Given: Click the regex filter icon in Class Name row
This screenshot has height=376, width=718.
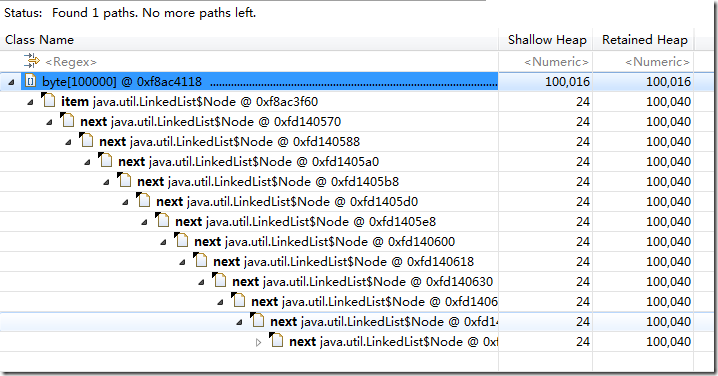Looking at the screenshot, I should (x=32, y=61).
